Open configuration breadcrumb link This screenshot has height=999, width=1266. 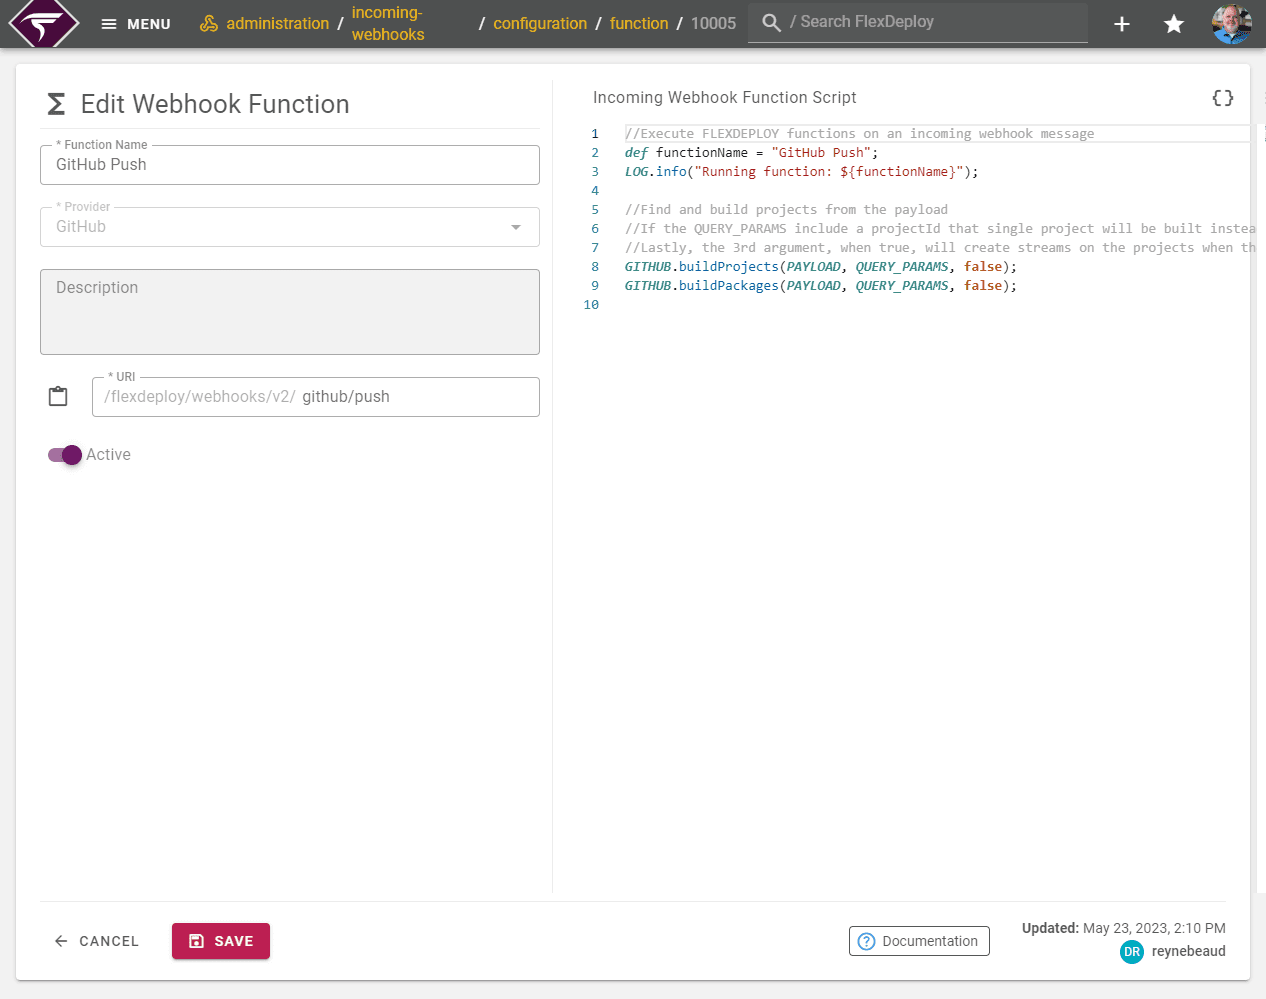(540, 24)
